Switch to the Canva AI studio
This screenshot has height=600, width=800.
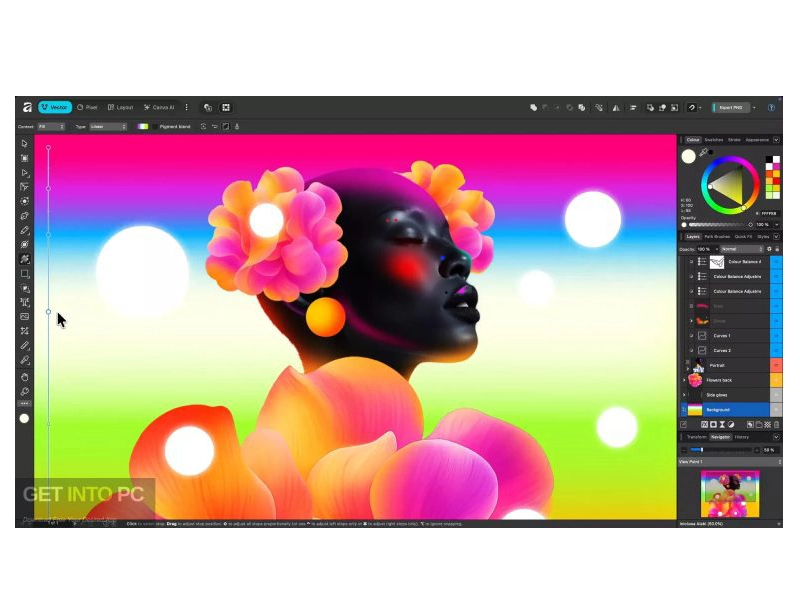159,107
